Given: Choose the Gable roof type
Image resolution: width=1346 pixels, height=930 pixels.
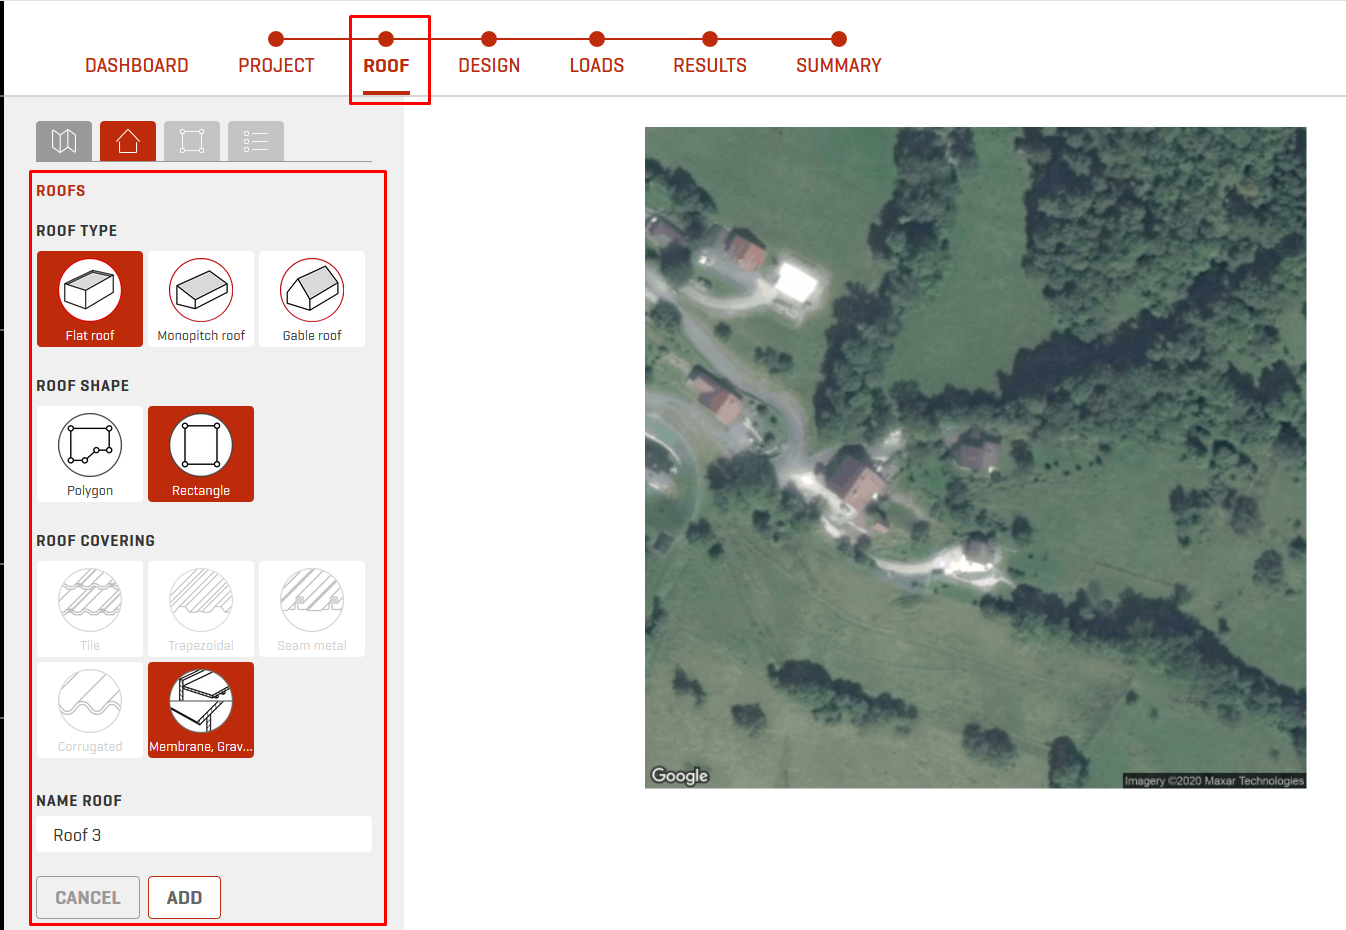Looking at the screenshot, I should point(312,299).
